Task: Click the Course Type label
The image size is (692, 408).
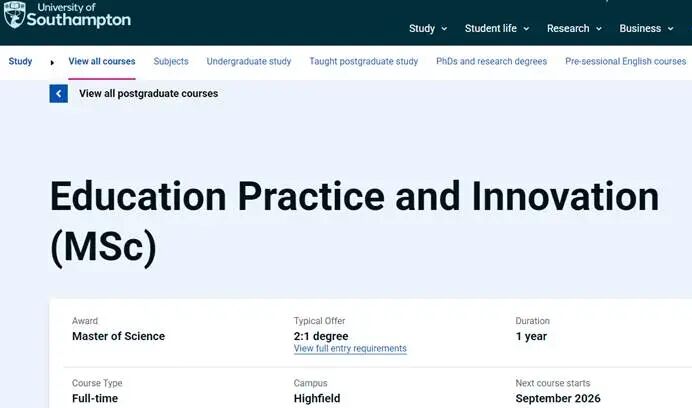Action: coord(97,383)
